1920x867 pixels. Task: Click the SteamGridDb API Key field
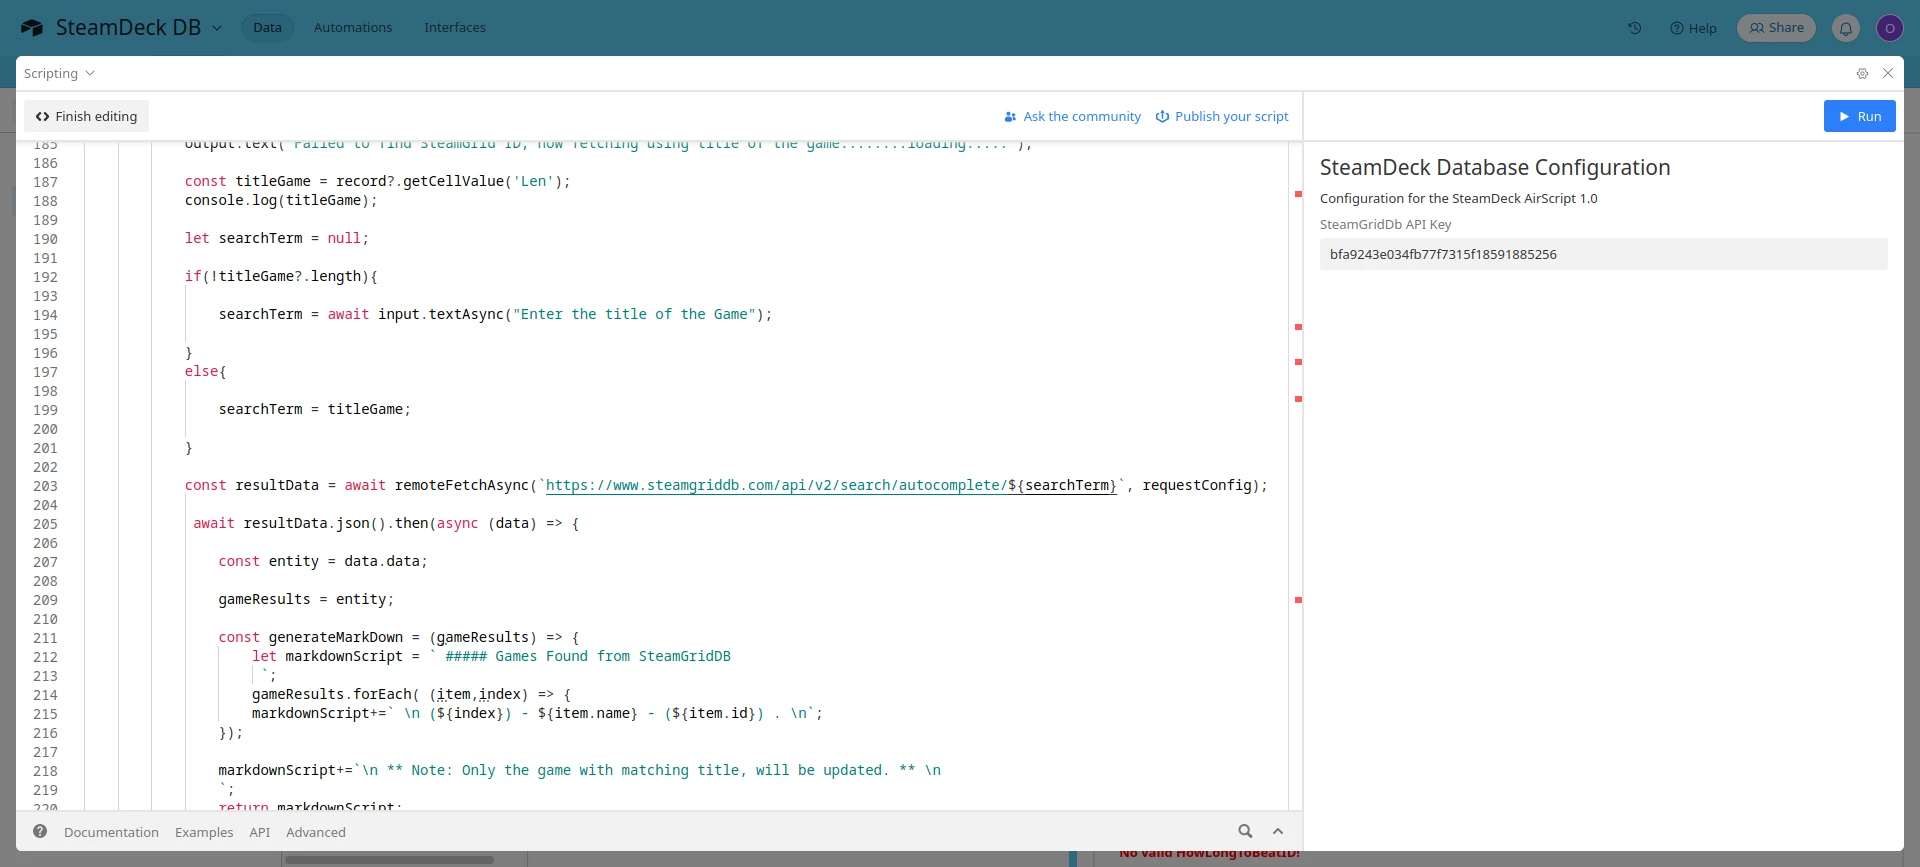[1603, 254]
